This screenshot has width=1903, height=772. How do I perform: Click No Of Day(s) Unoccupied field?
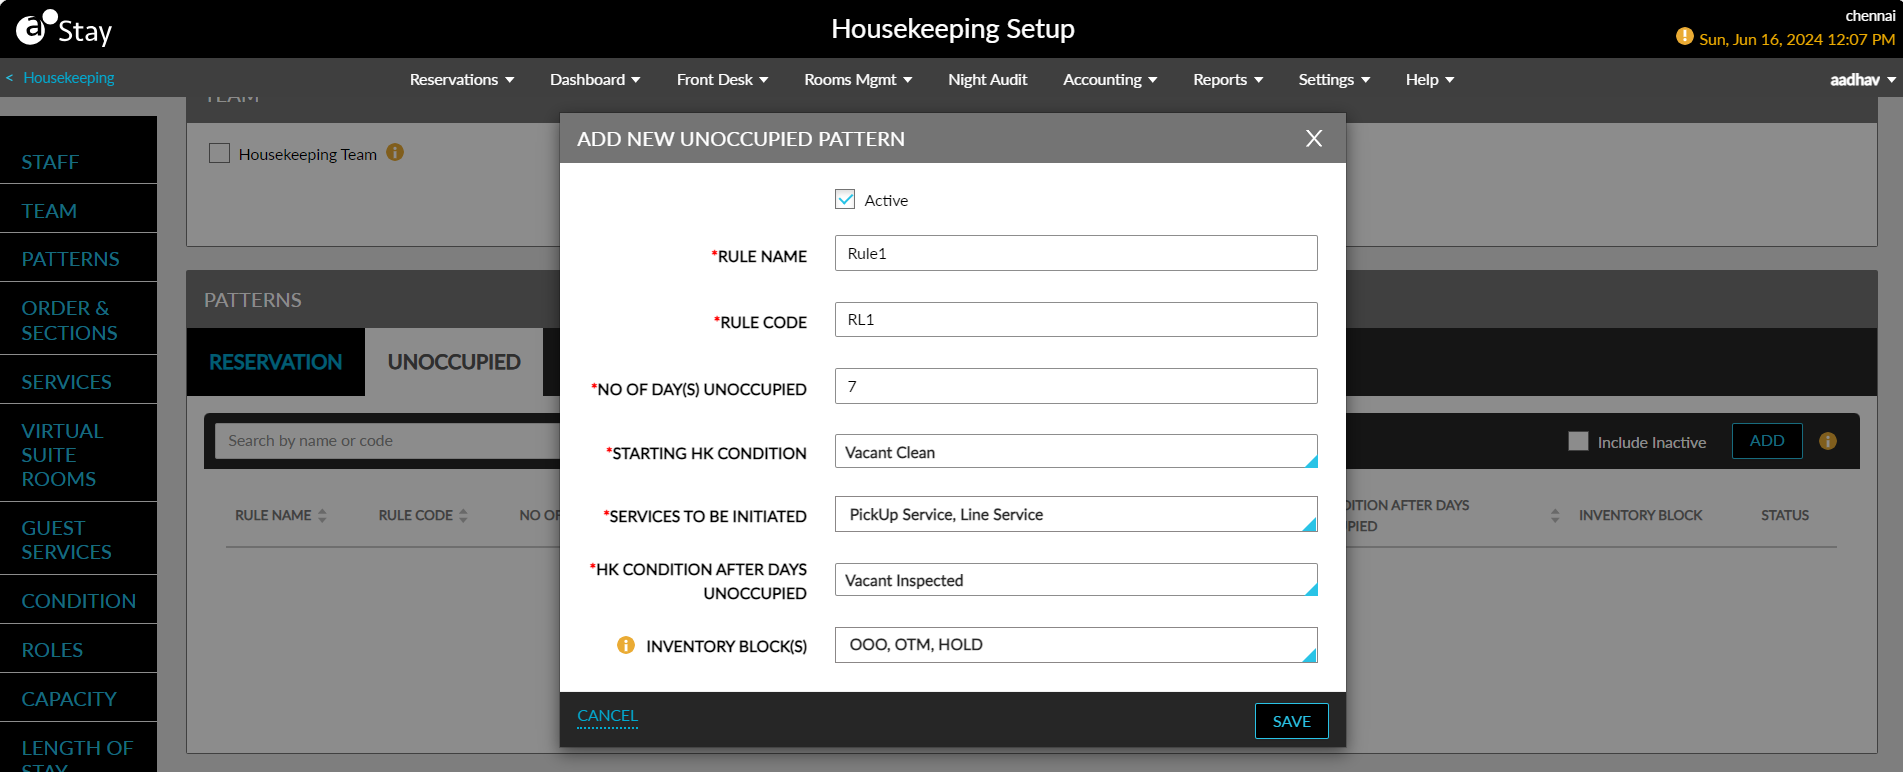1076,386
